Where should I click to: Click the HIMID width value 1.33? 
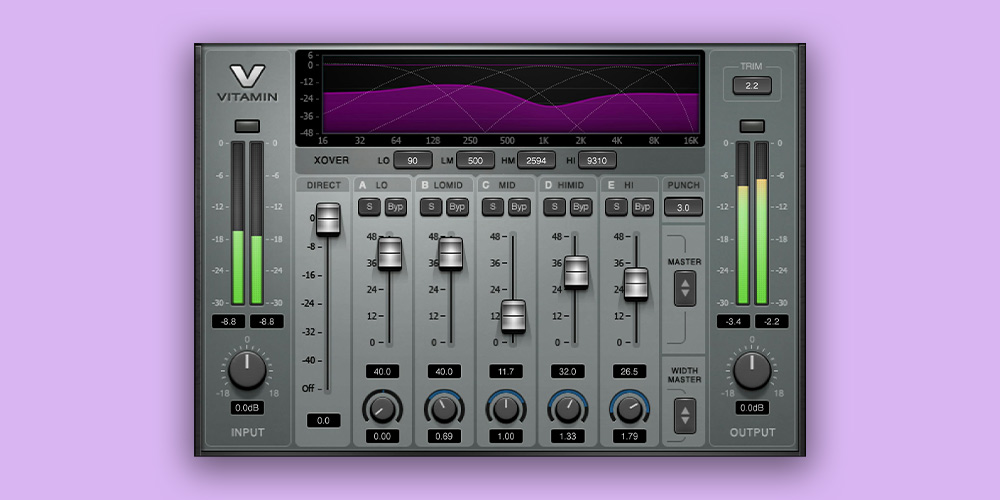pos(568,436)
